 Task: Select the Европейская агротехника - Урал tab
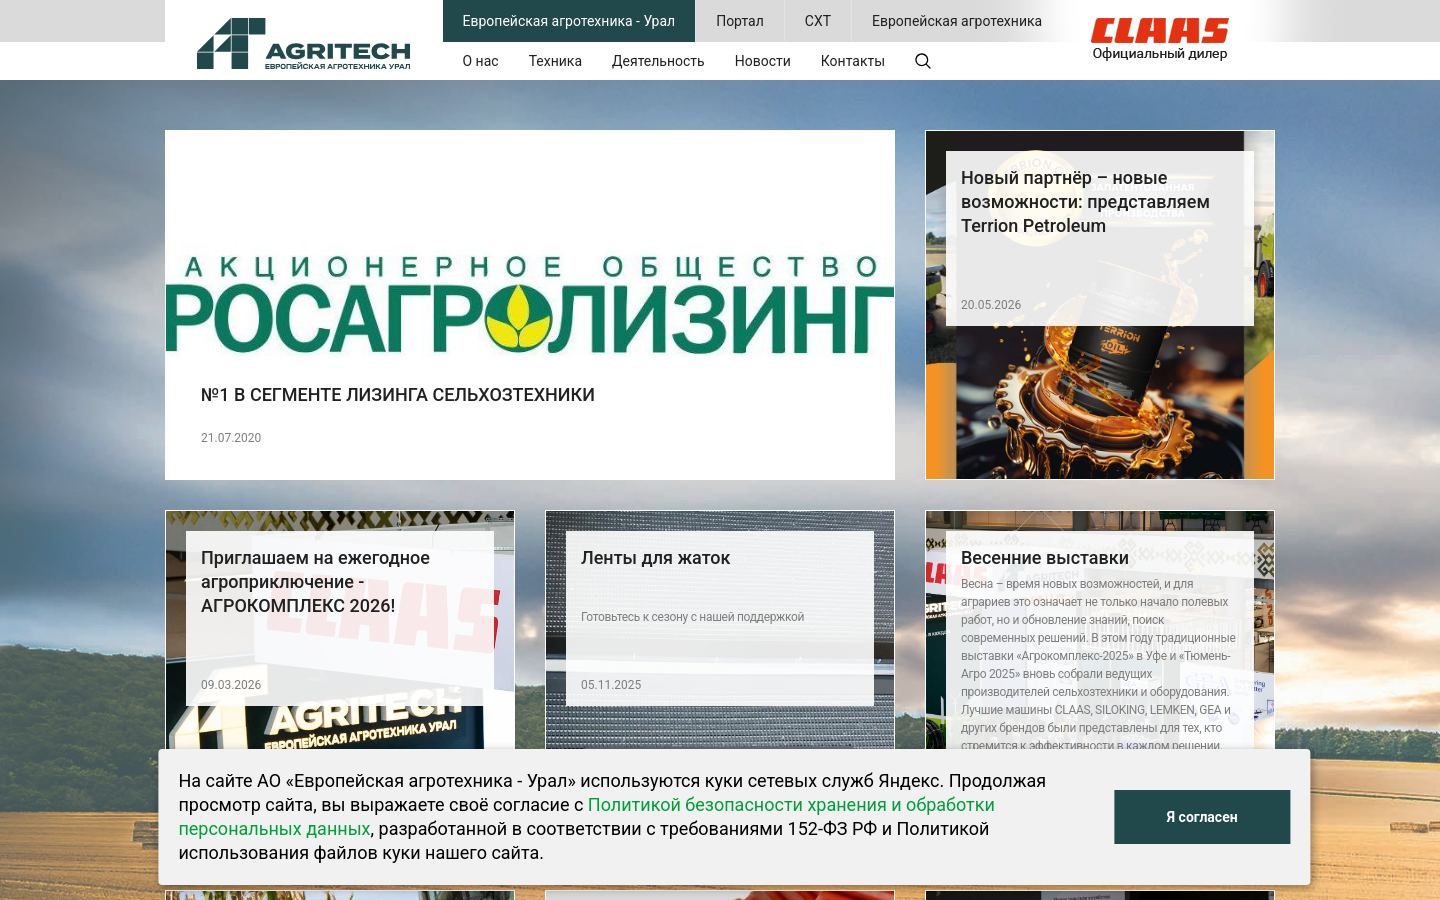[x=568, y=21]
